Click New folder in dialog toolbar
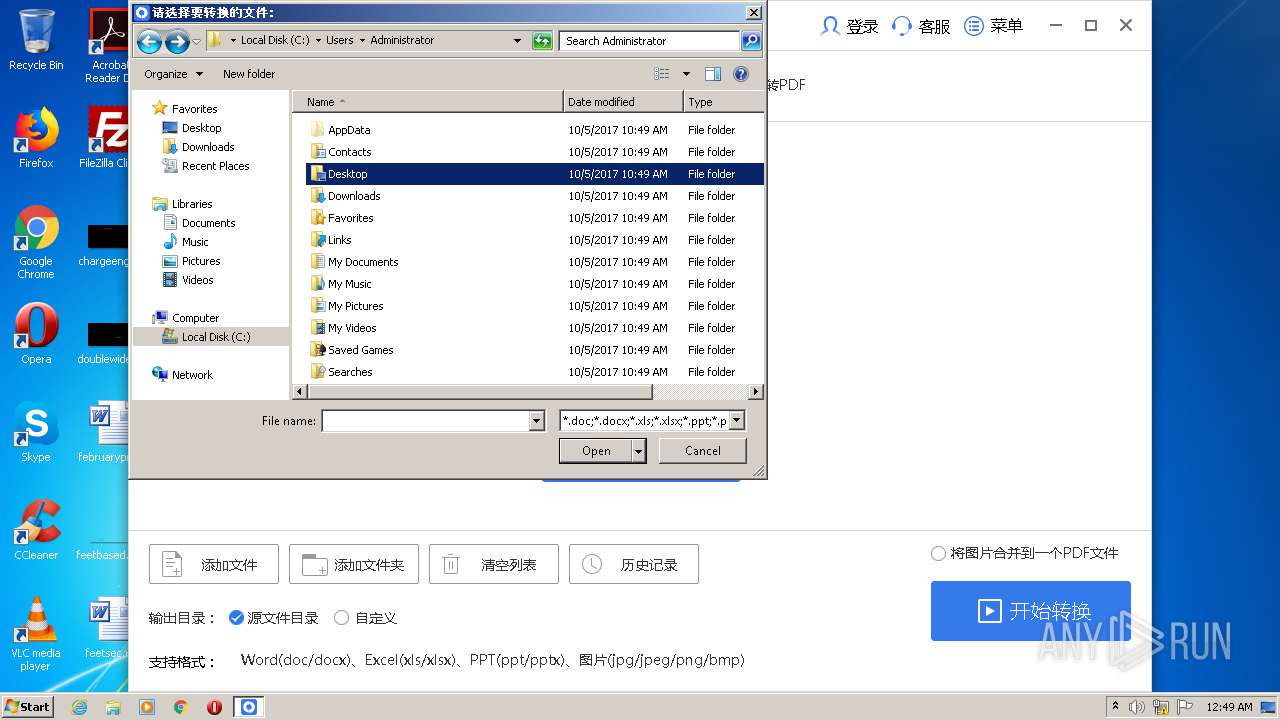This screenshot has height=720, width=1280. [x=249, y=74]
